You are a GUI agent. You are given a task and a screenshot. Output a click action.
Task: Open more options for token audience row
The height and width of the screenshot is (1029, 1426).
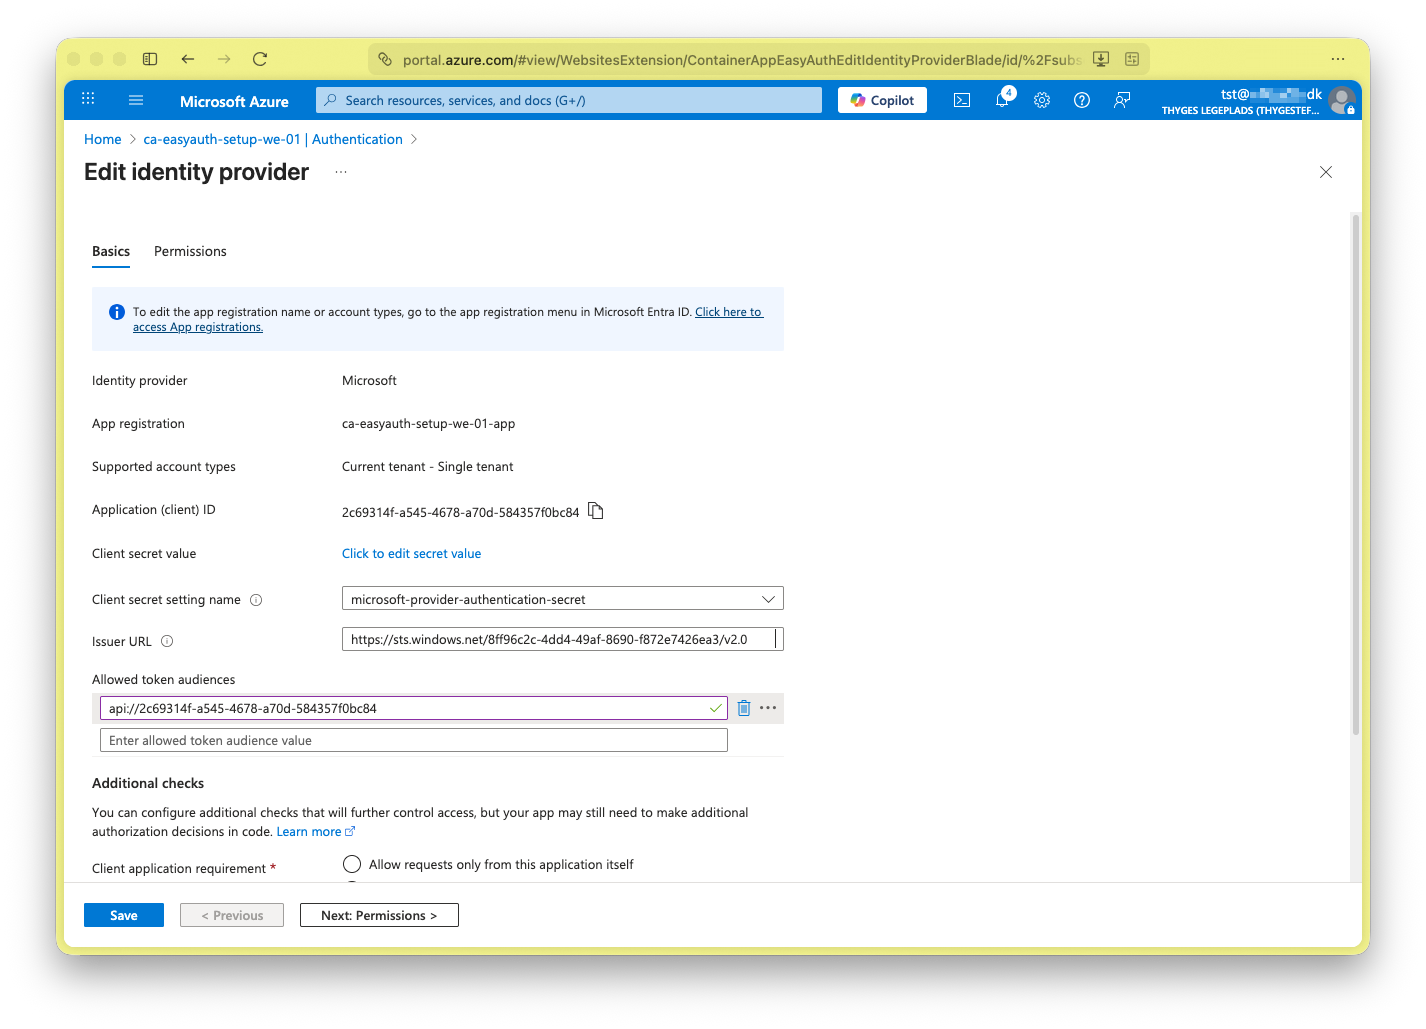(x=768, y=708)
